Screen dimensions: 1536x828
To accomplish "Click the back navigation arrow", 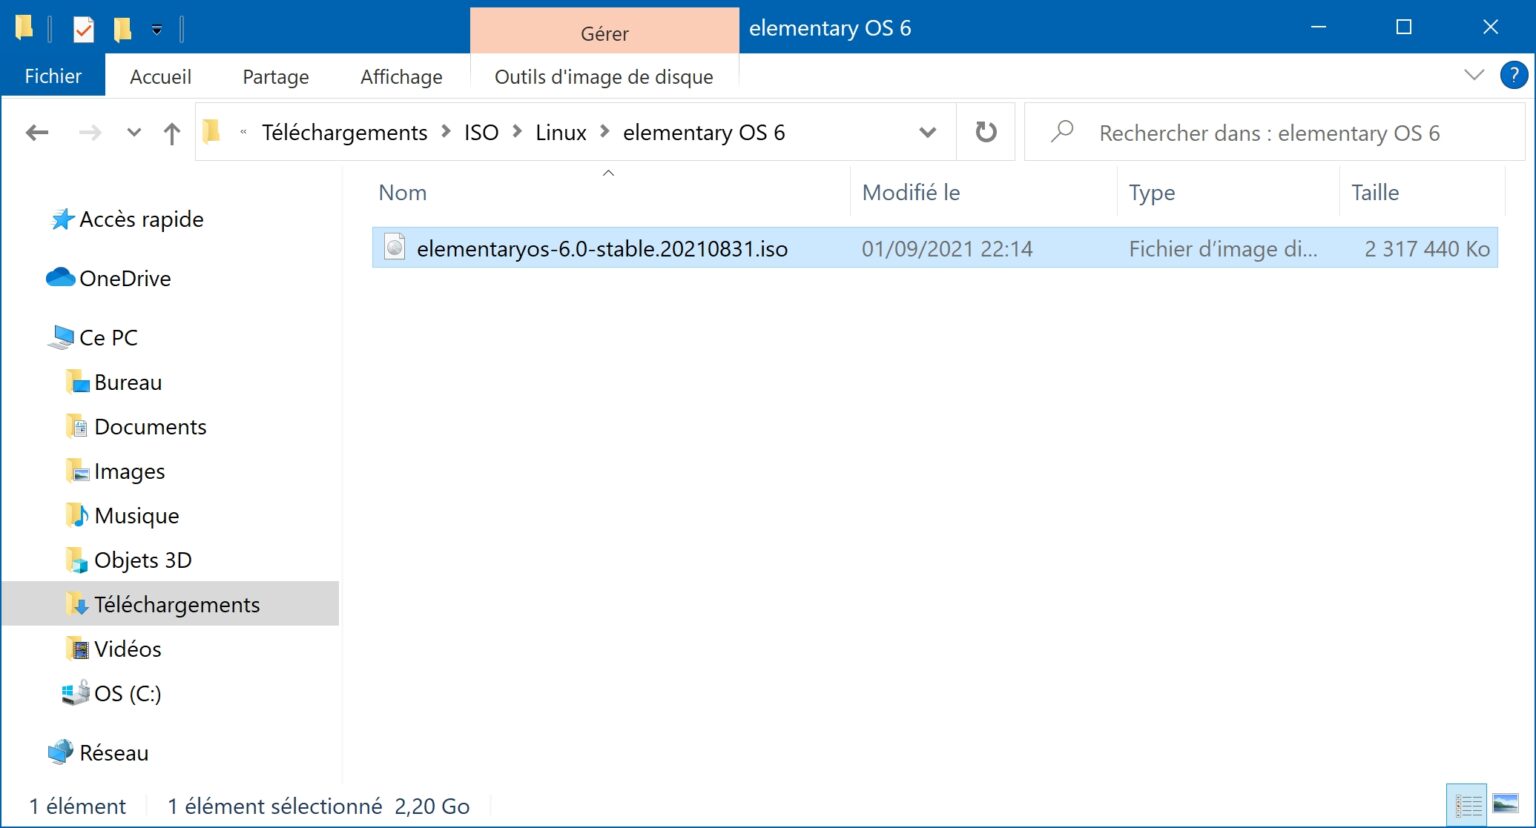I will point(37,132).
